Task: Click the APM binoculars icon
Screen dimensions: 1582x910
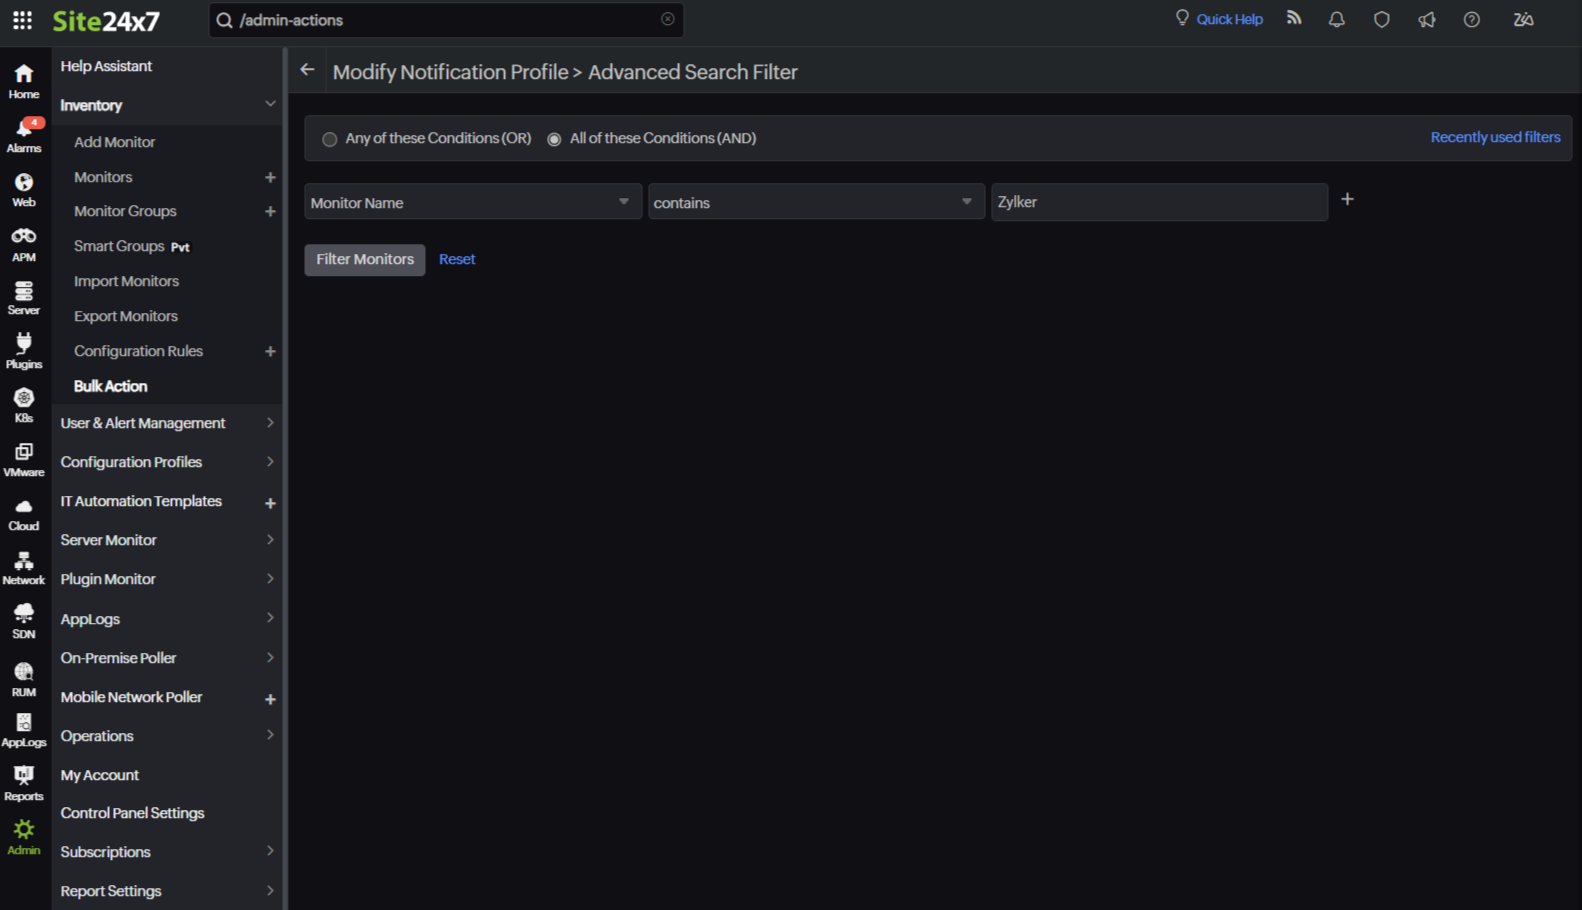Action: [x=24, y=243]
